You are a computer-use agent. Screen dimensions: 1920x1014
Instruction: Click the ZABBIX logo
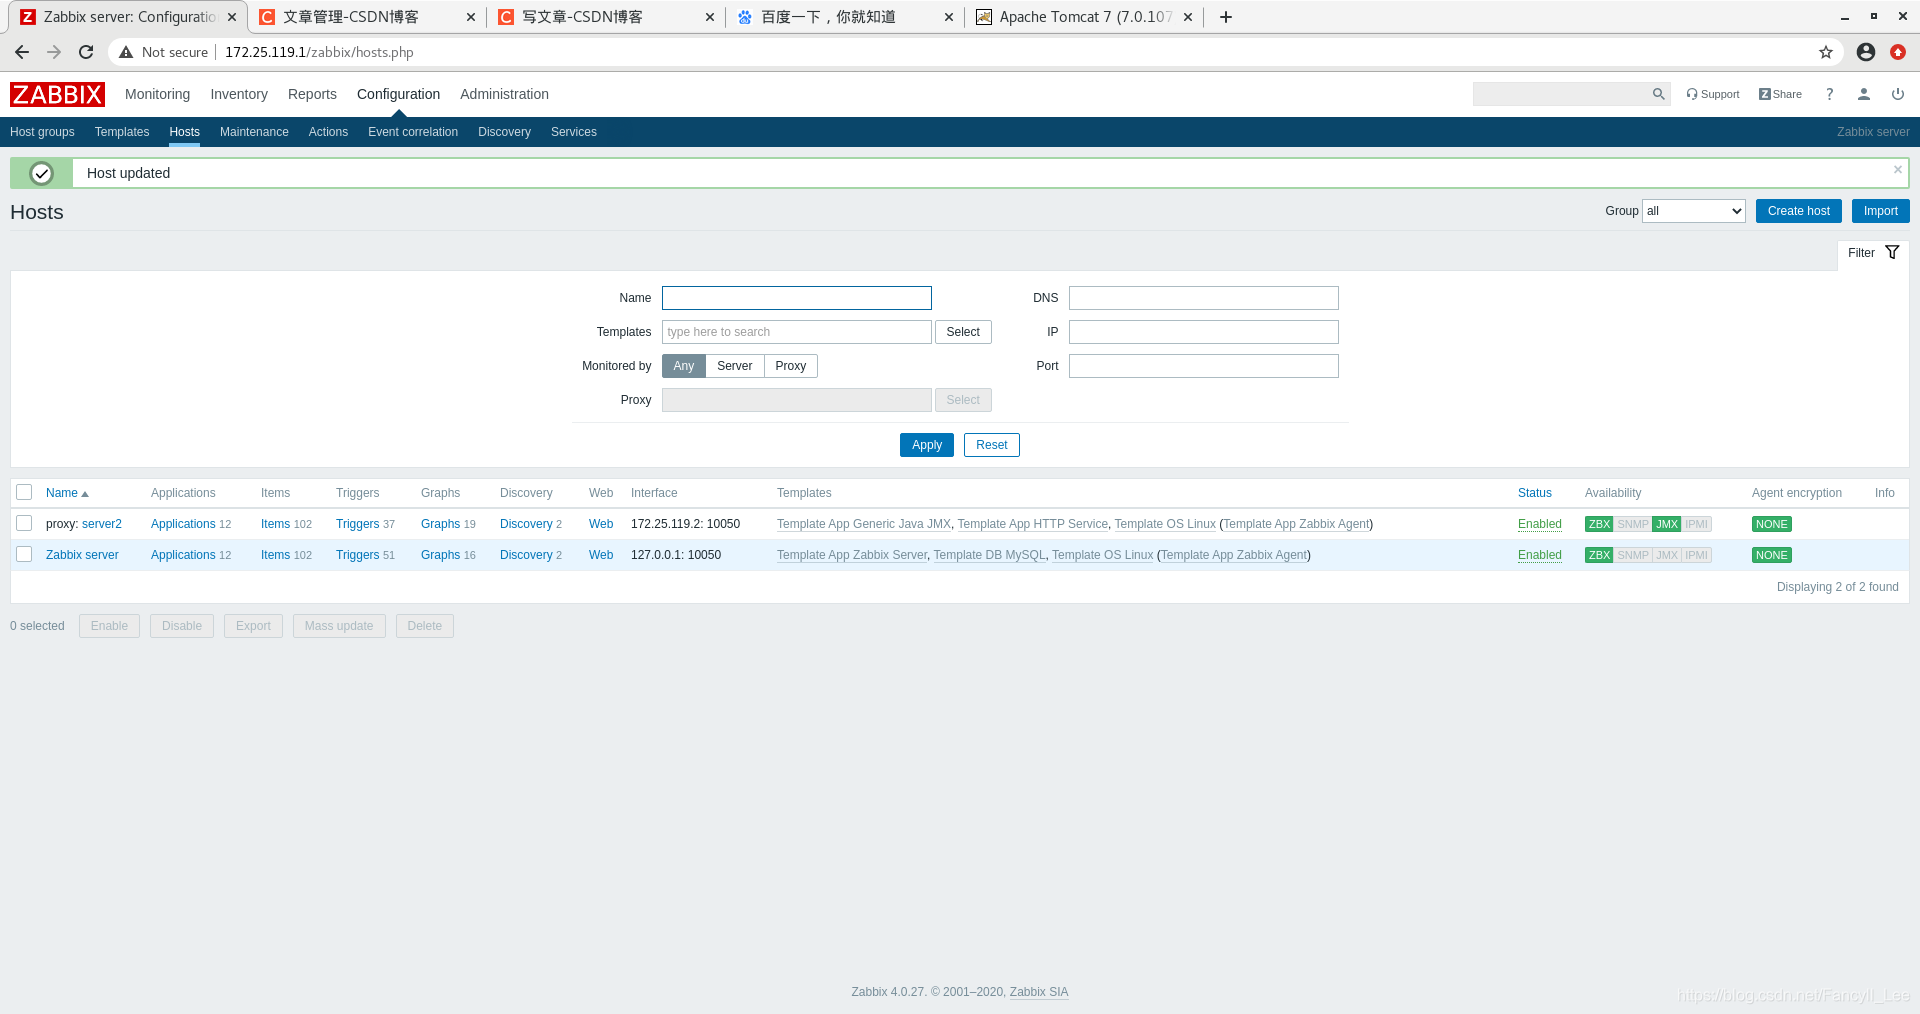pyautogui.click(x=57, y=94)
